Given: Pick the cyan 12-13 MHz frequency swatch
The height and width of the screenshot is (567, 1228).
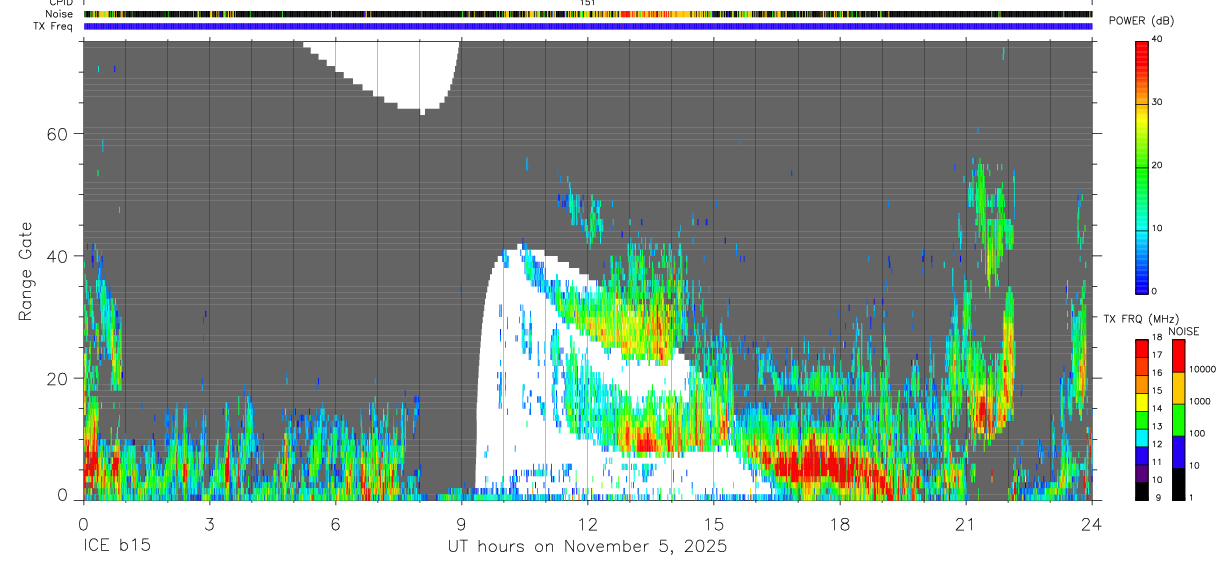Looking at the screenshot, I should click(1142, 438).
